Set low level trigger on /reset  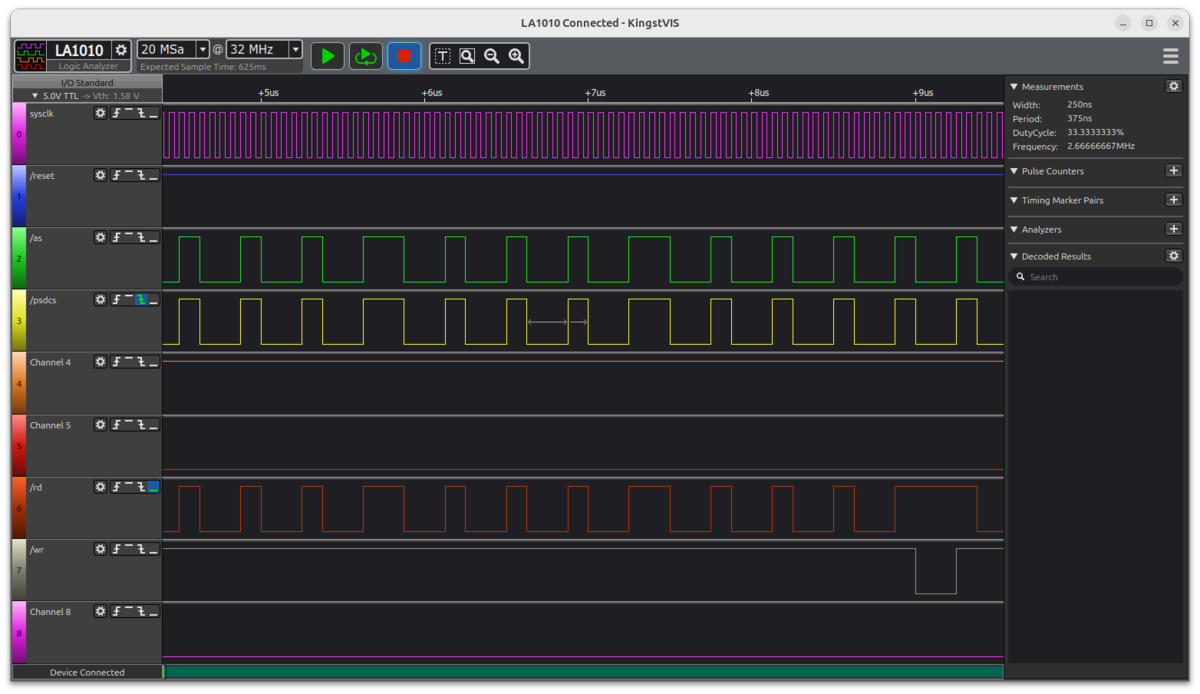pos(153,175)
